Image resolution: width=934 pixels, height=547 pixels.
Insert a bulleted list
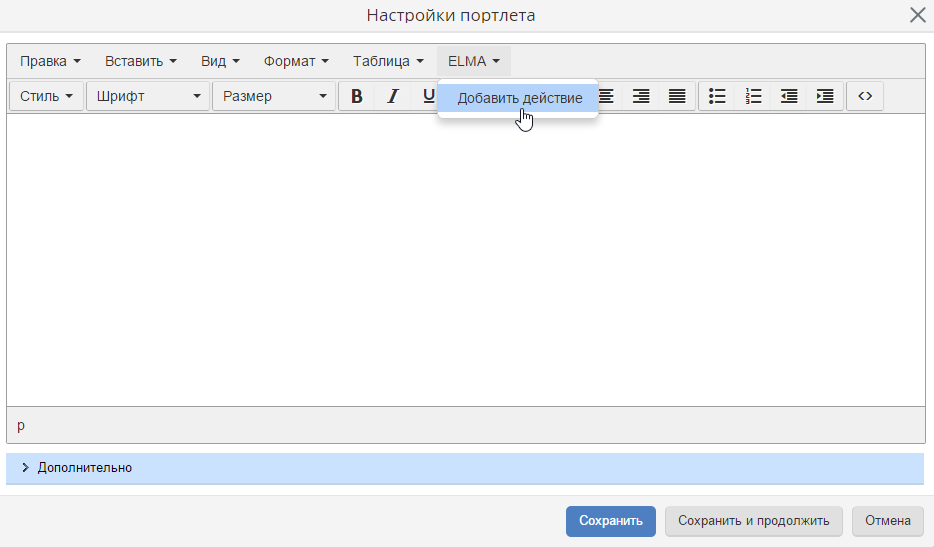click(717, 96)
